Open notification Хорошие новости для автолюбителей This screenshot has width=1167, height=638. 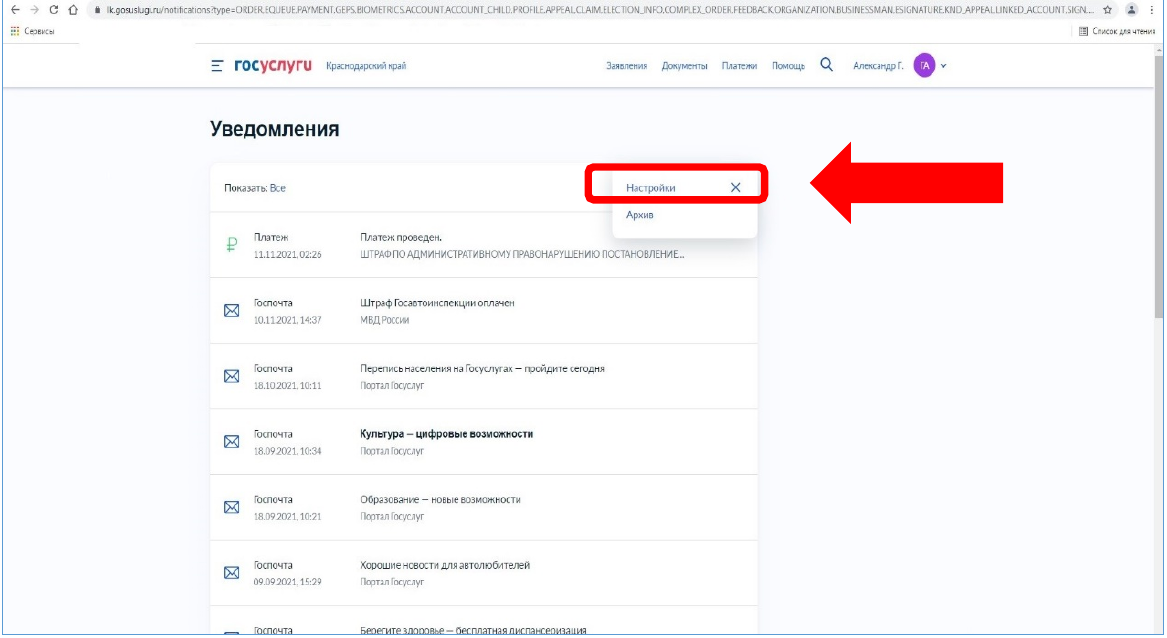coord(484,572)
